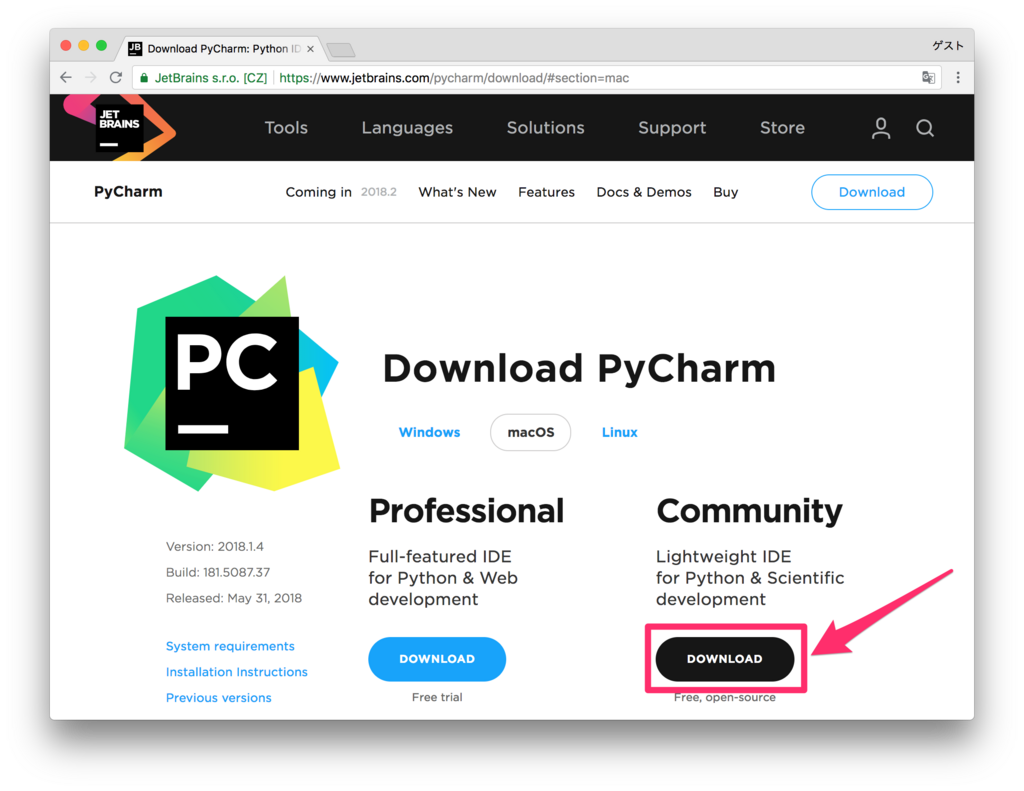Open the Solutions menu
Screen dimensions: 1024x791
(545, 127)
